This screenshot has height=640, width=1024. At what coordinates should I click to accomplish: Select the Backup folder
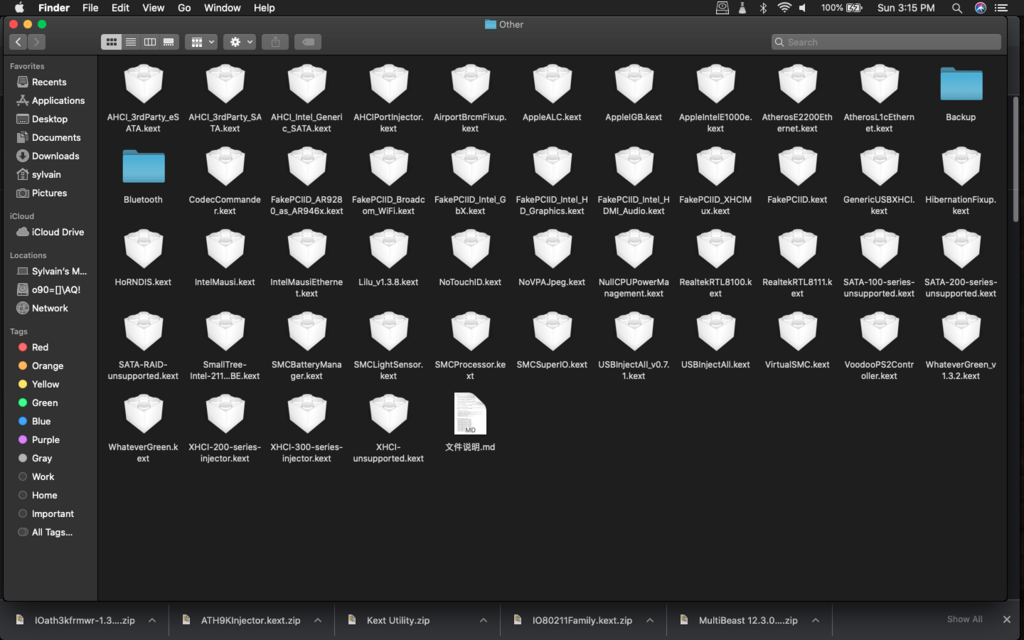tap(961, 84)
